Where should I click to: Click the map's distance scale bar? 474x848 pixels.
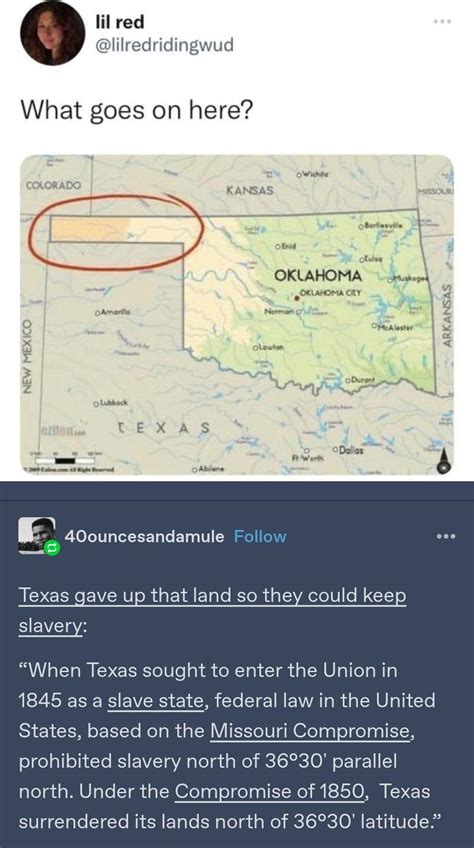point(64,460)
